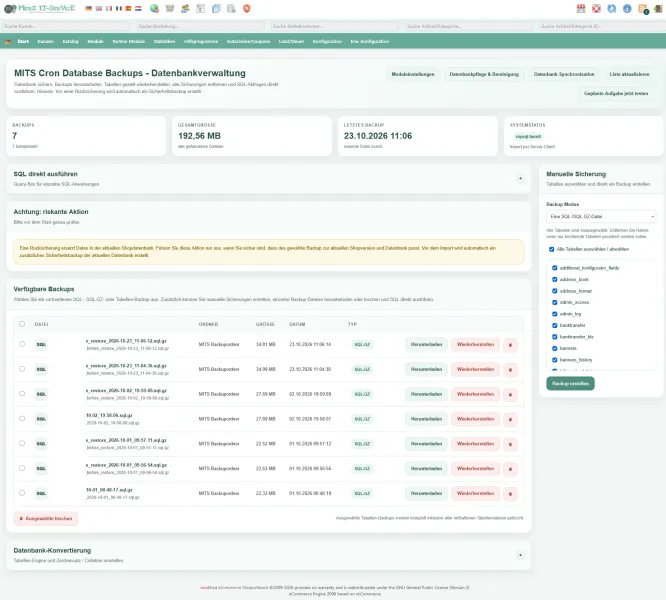Viewport: 666px width, 600px height.
Task: Uncheck the address_book table
Action: tap(554, 279)
